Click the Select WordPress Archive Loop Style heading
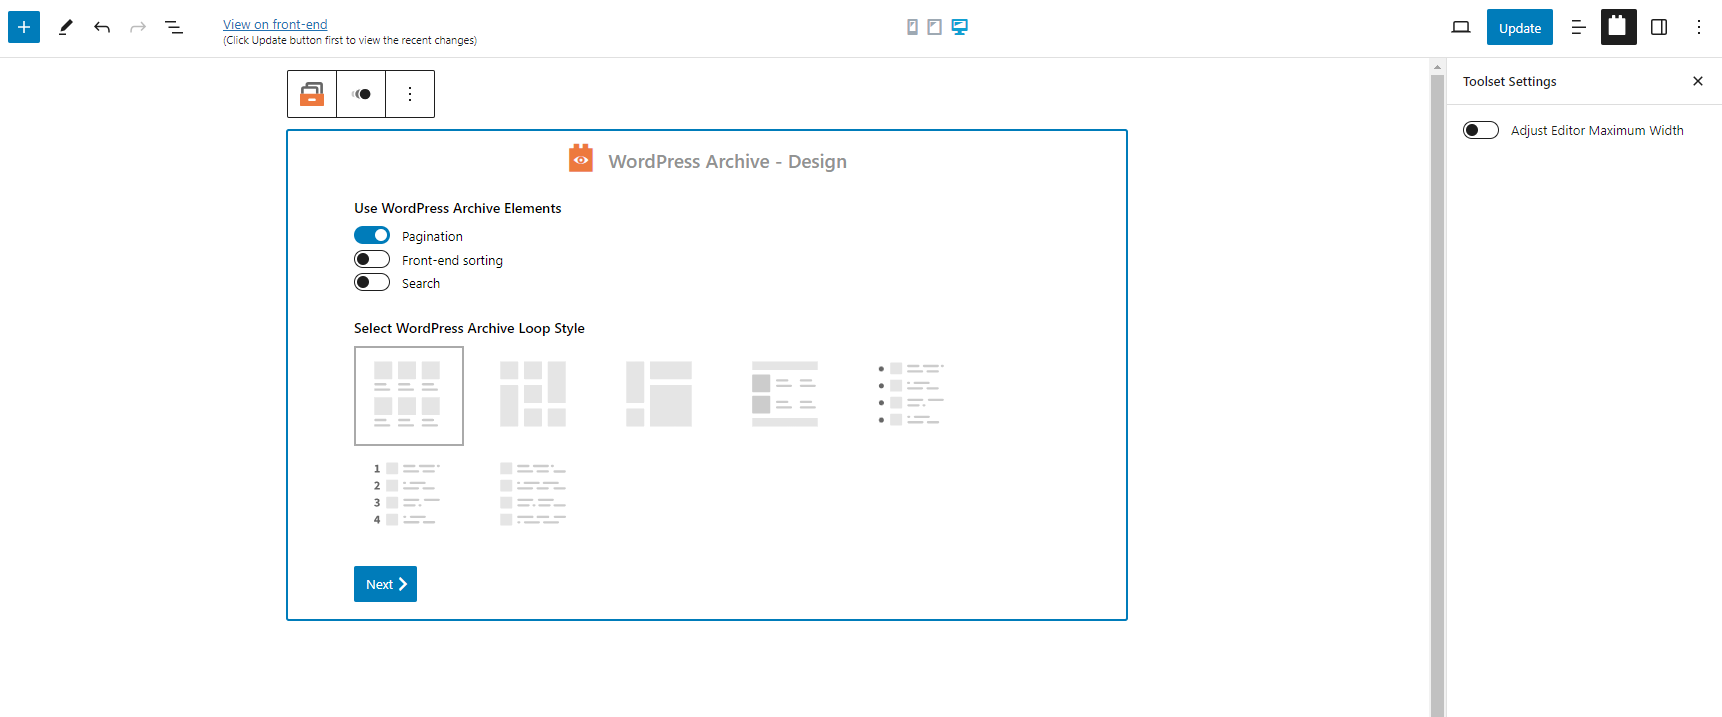 coord(469,328)
